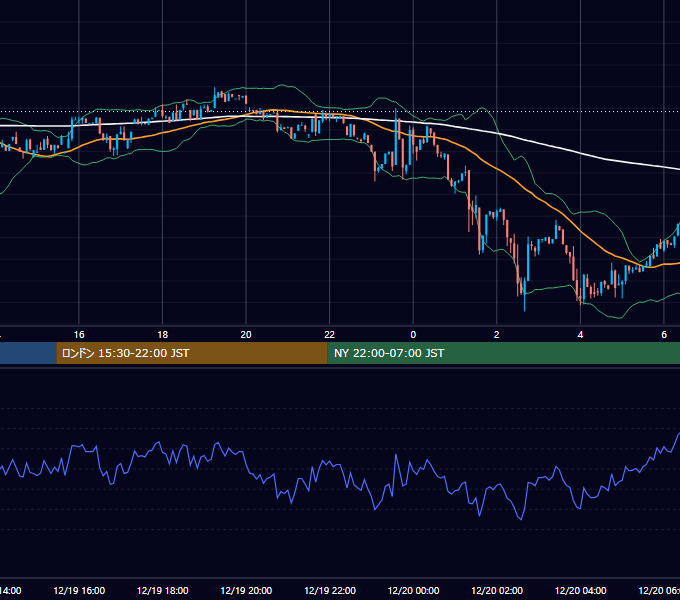This screenshot has height=600, width=680.
Task: Click the 12/19 22:00 time label
Action: pos(330,590)
